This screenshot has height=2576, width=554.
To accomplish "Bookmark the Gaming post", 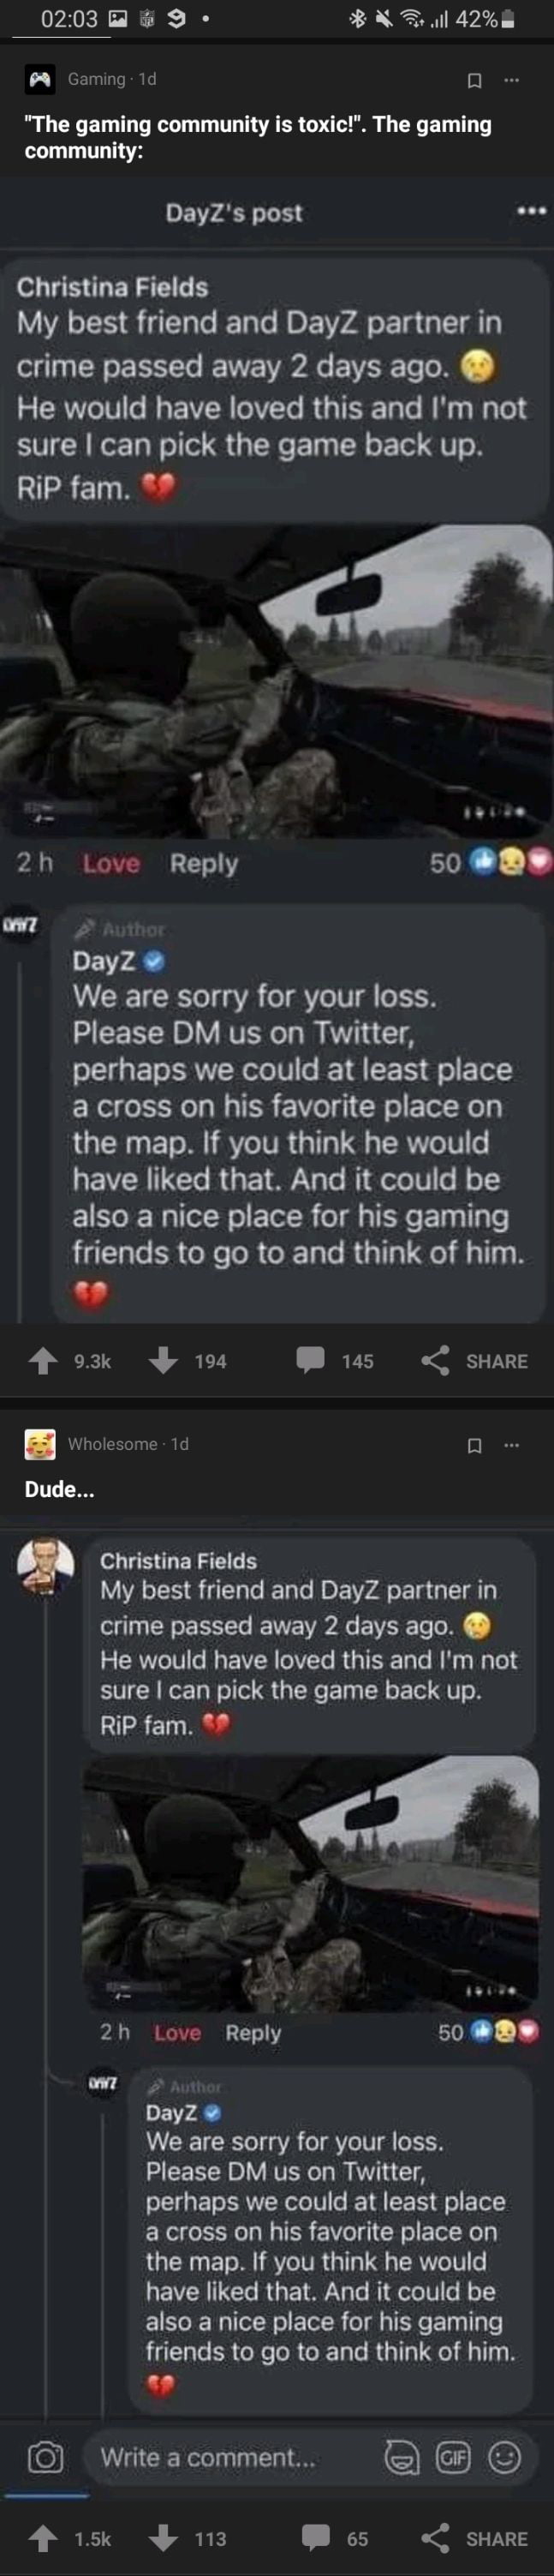I will click(x=475, y=80).
